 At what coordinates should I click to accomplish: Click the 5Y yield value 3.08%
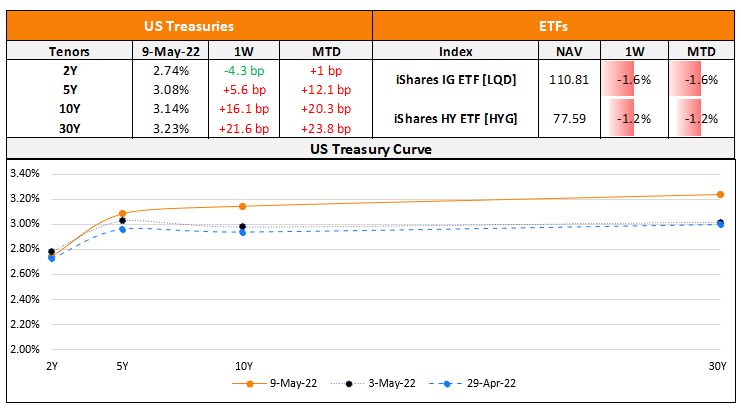(161, 90)
